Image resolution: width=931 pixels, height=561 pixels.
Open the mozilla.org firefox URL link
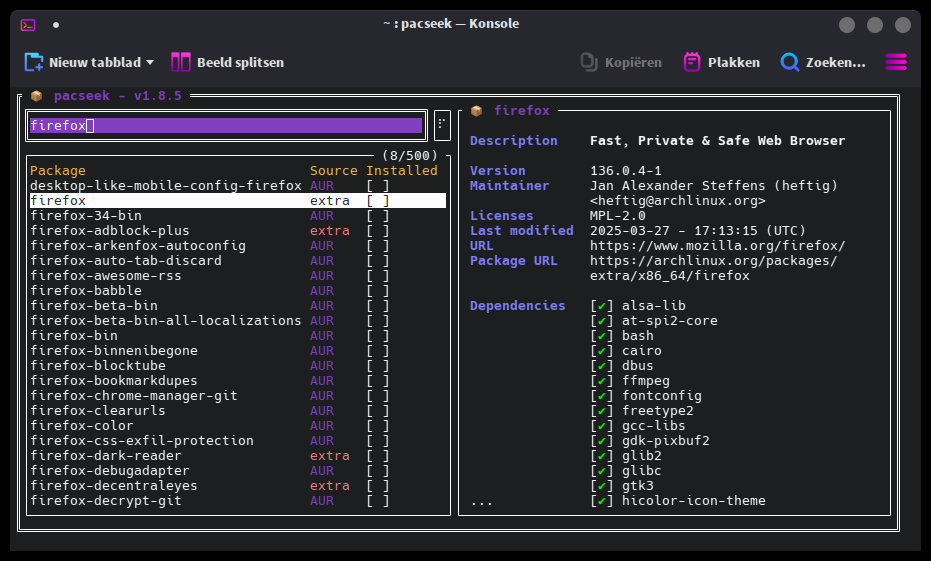[717, 246]
